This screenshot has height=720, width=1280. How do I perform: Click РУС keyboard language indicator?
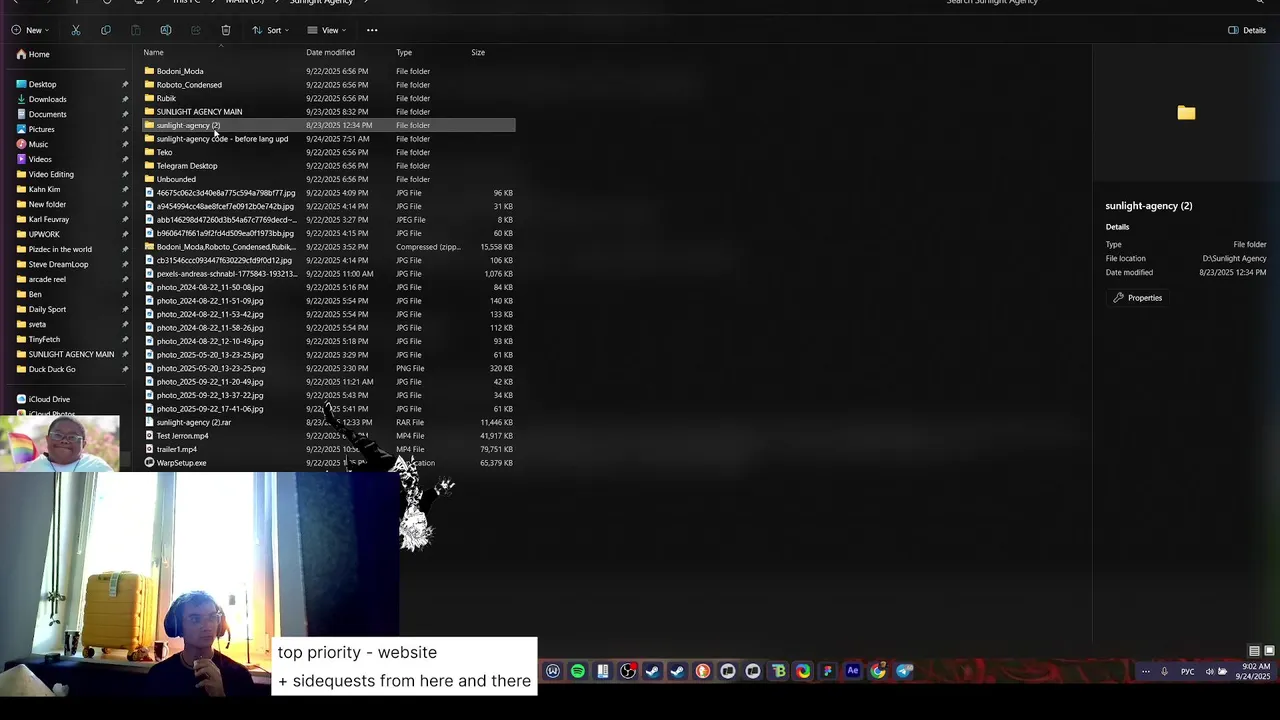point(1188,672)
